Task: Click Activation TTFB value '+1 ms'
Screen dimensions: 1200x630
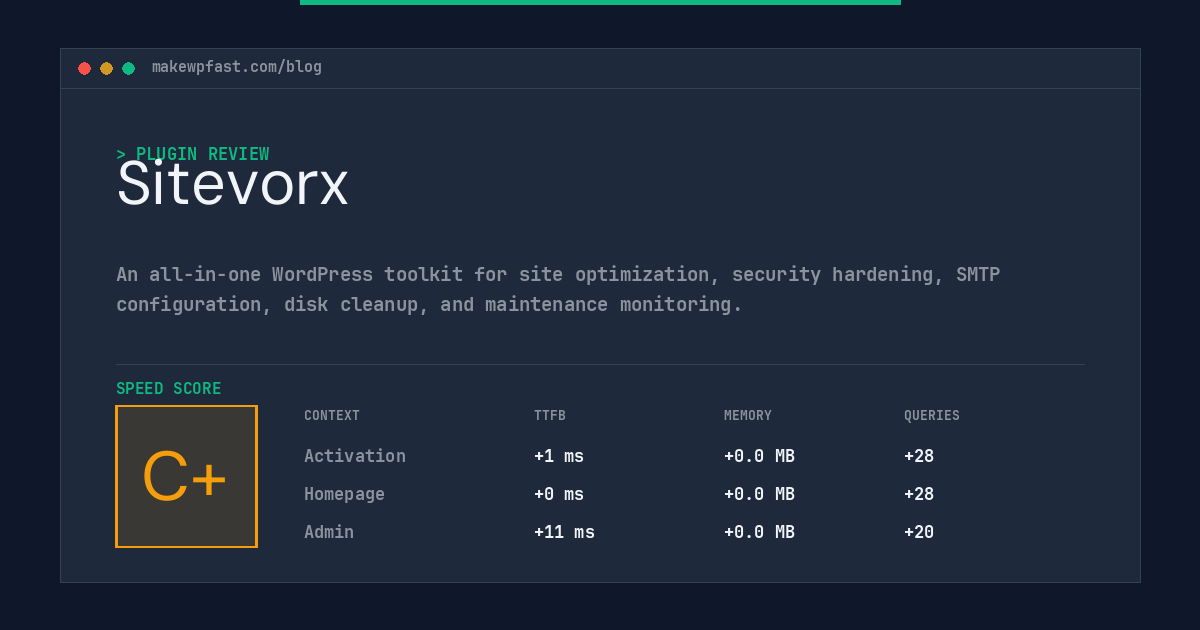Action: [x=559, y=456]
